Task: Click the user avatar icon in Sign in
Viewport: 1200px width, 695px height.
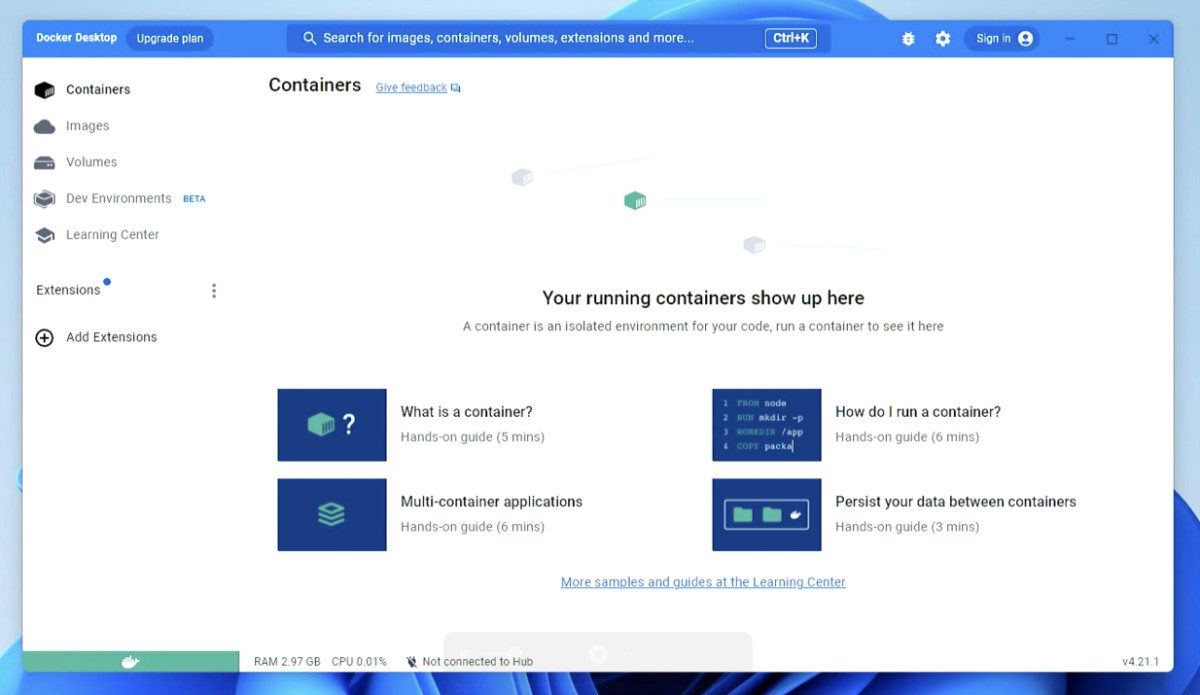Action: (1025, 39)
